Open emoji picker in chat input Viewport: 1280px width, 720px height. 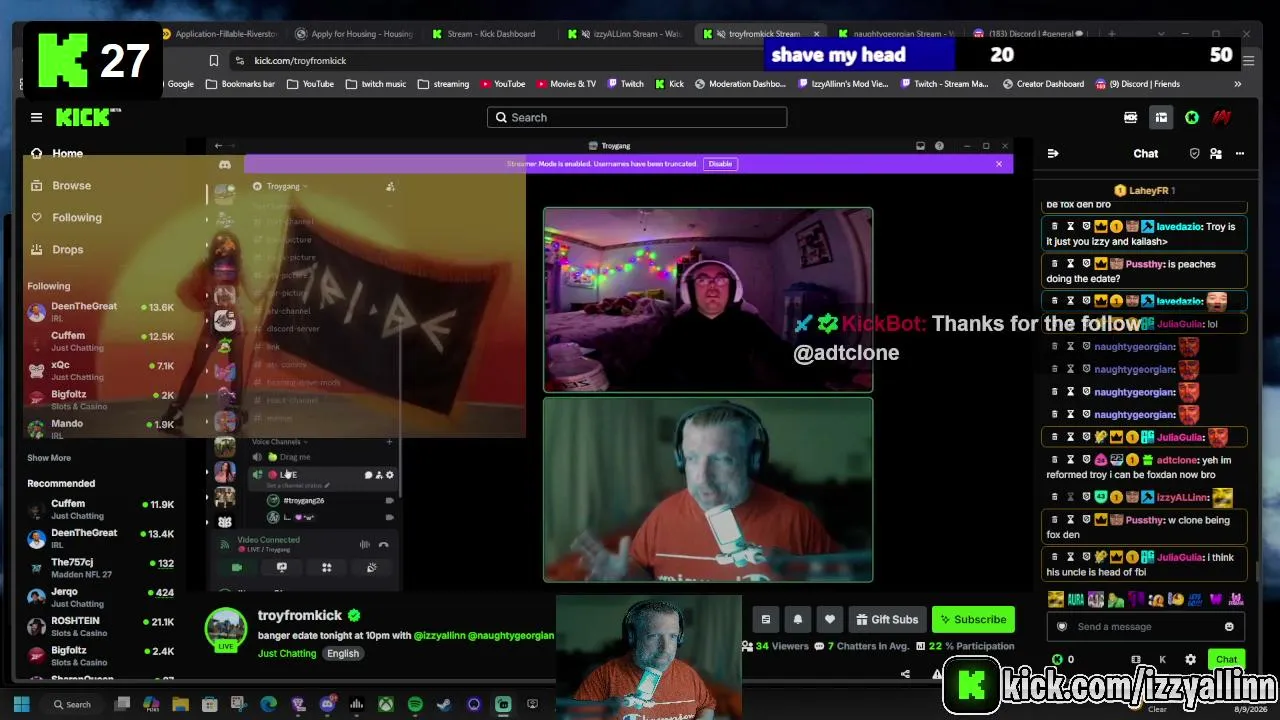[x=1229, y=627]
